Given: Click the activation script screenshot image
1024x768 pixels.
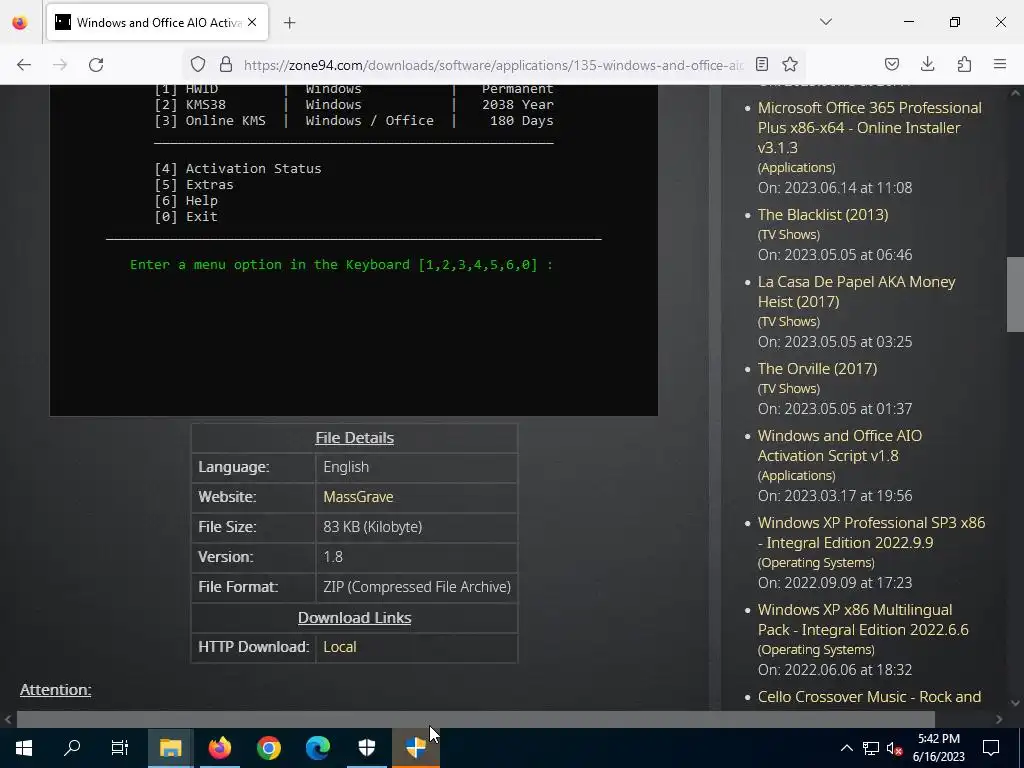Looking at the screenshot, I should point(353,250).
